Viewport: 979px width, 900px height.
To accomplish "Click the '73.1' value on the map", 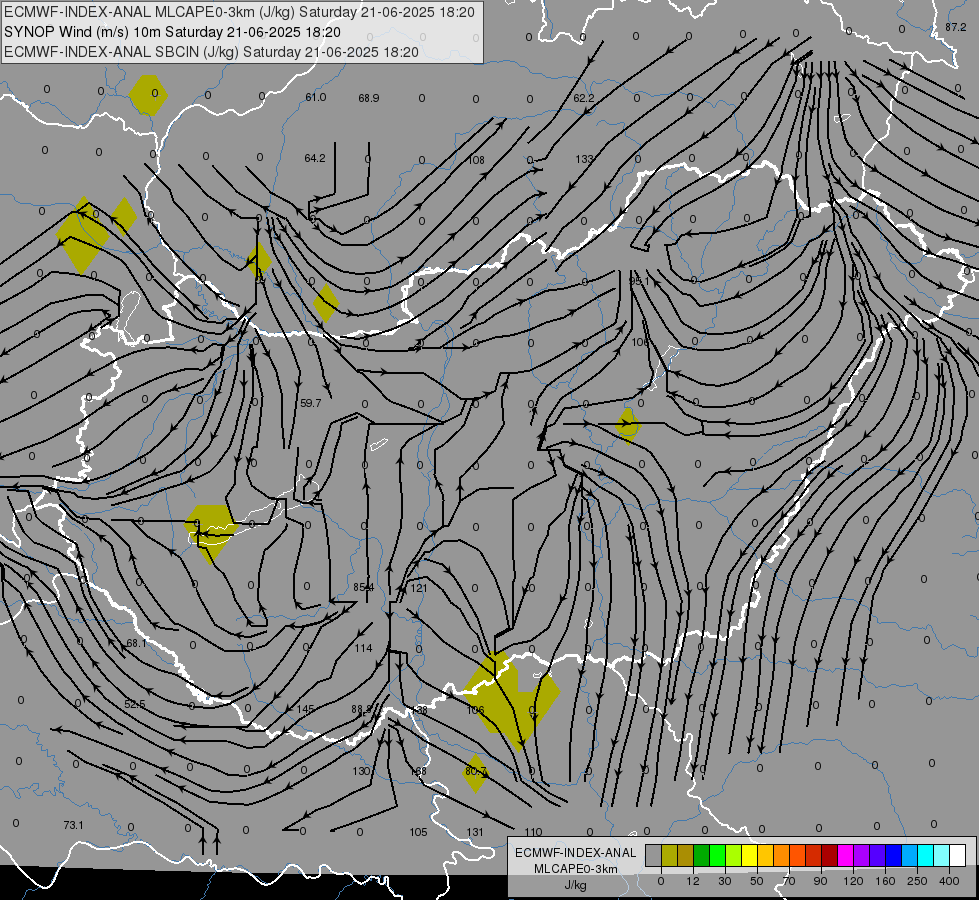I will tap(73, 826).
